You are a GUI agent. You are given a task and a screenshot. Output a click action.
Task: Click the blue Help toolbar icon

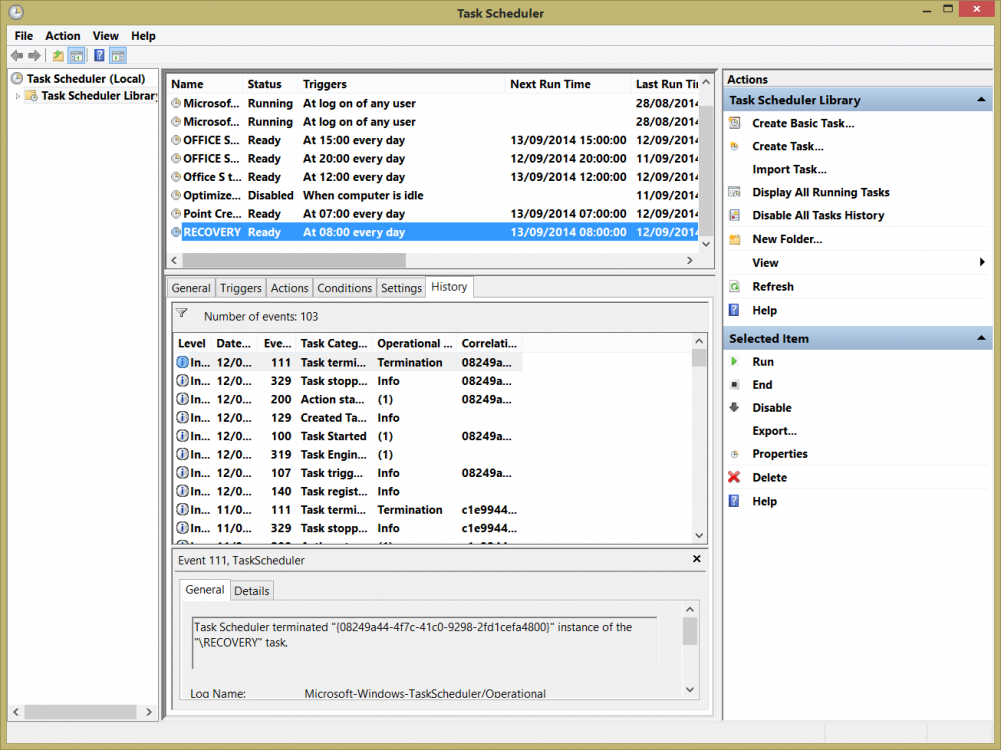click(99, 56)
